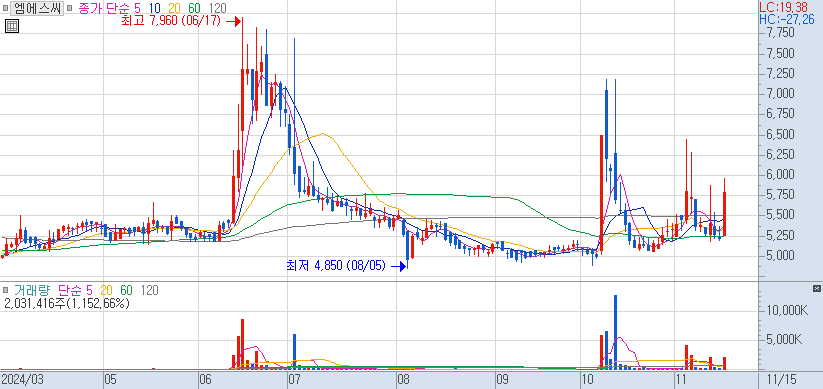Image resolution: width=823 pixels, height=389 pixels.
Task: Click the 6,000 price axis label
Action: 780,175
